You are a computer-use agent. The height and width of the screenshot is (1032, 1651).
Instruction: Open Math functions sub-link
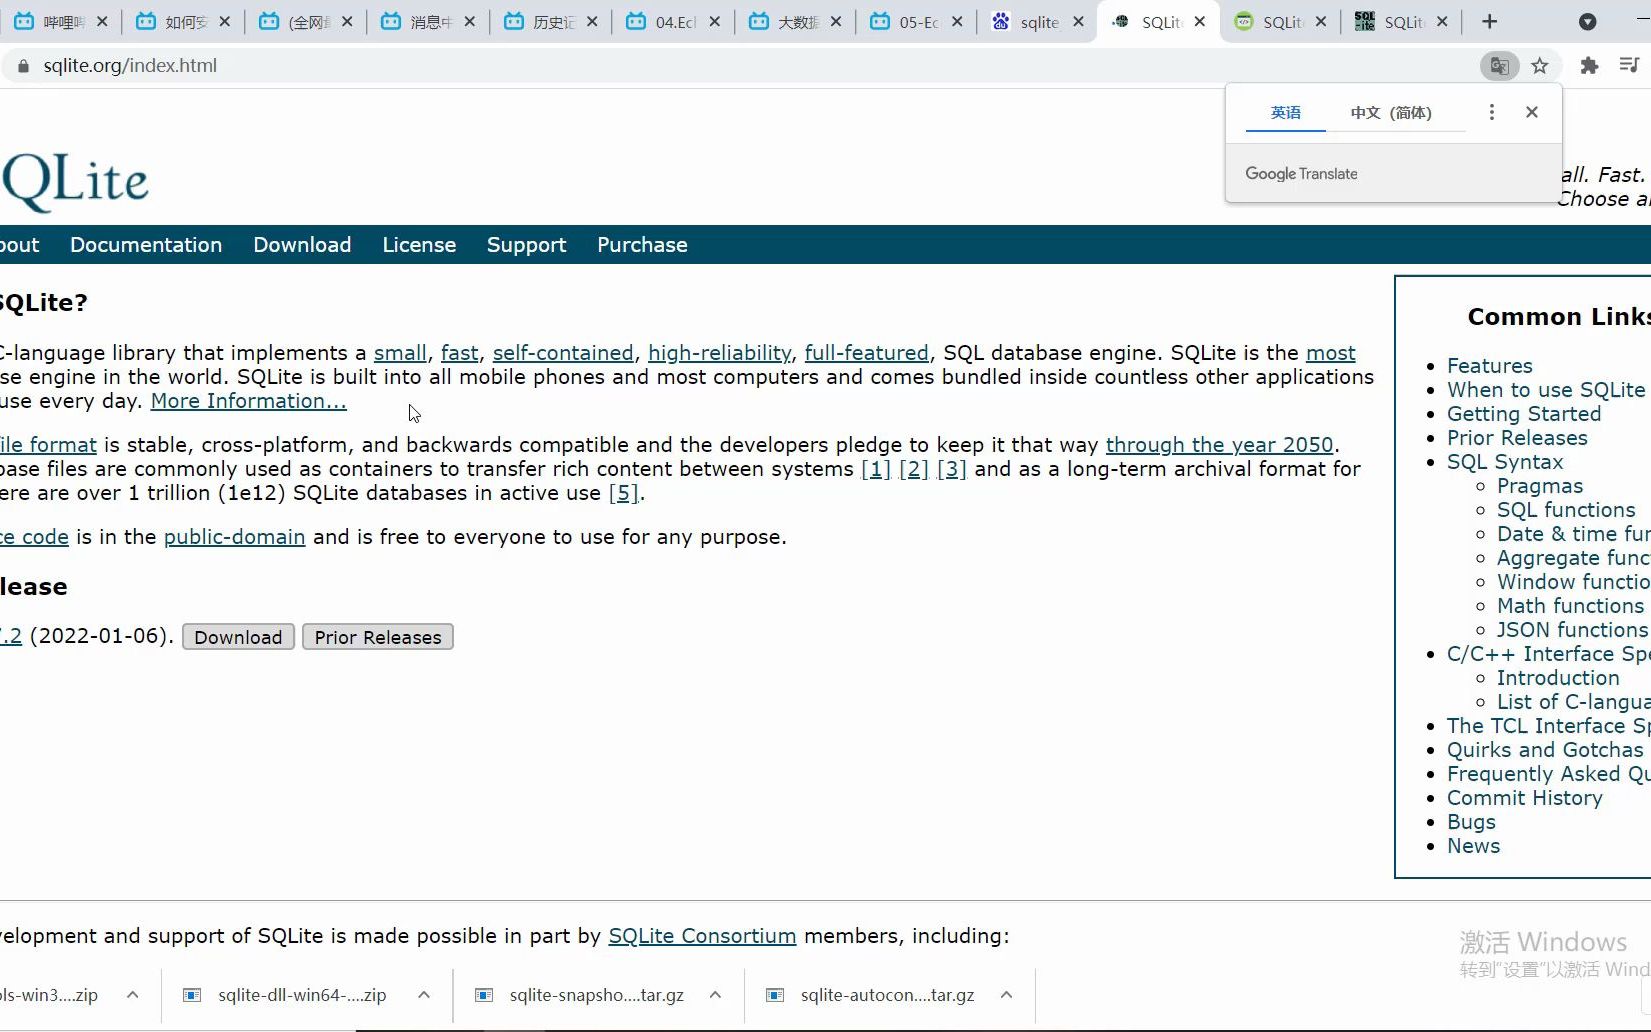pyautogui.click(x=1570, y=606)
